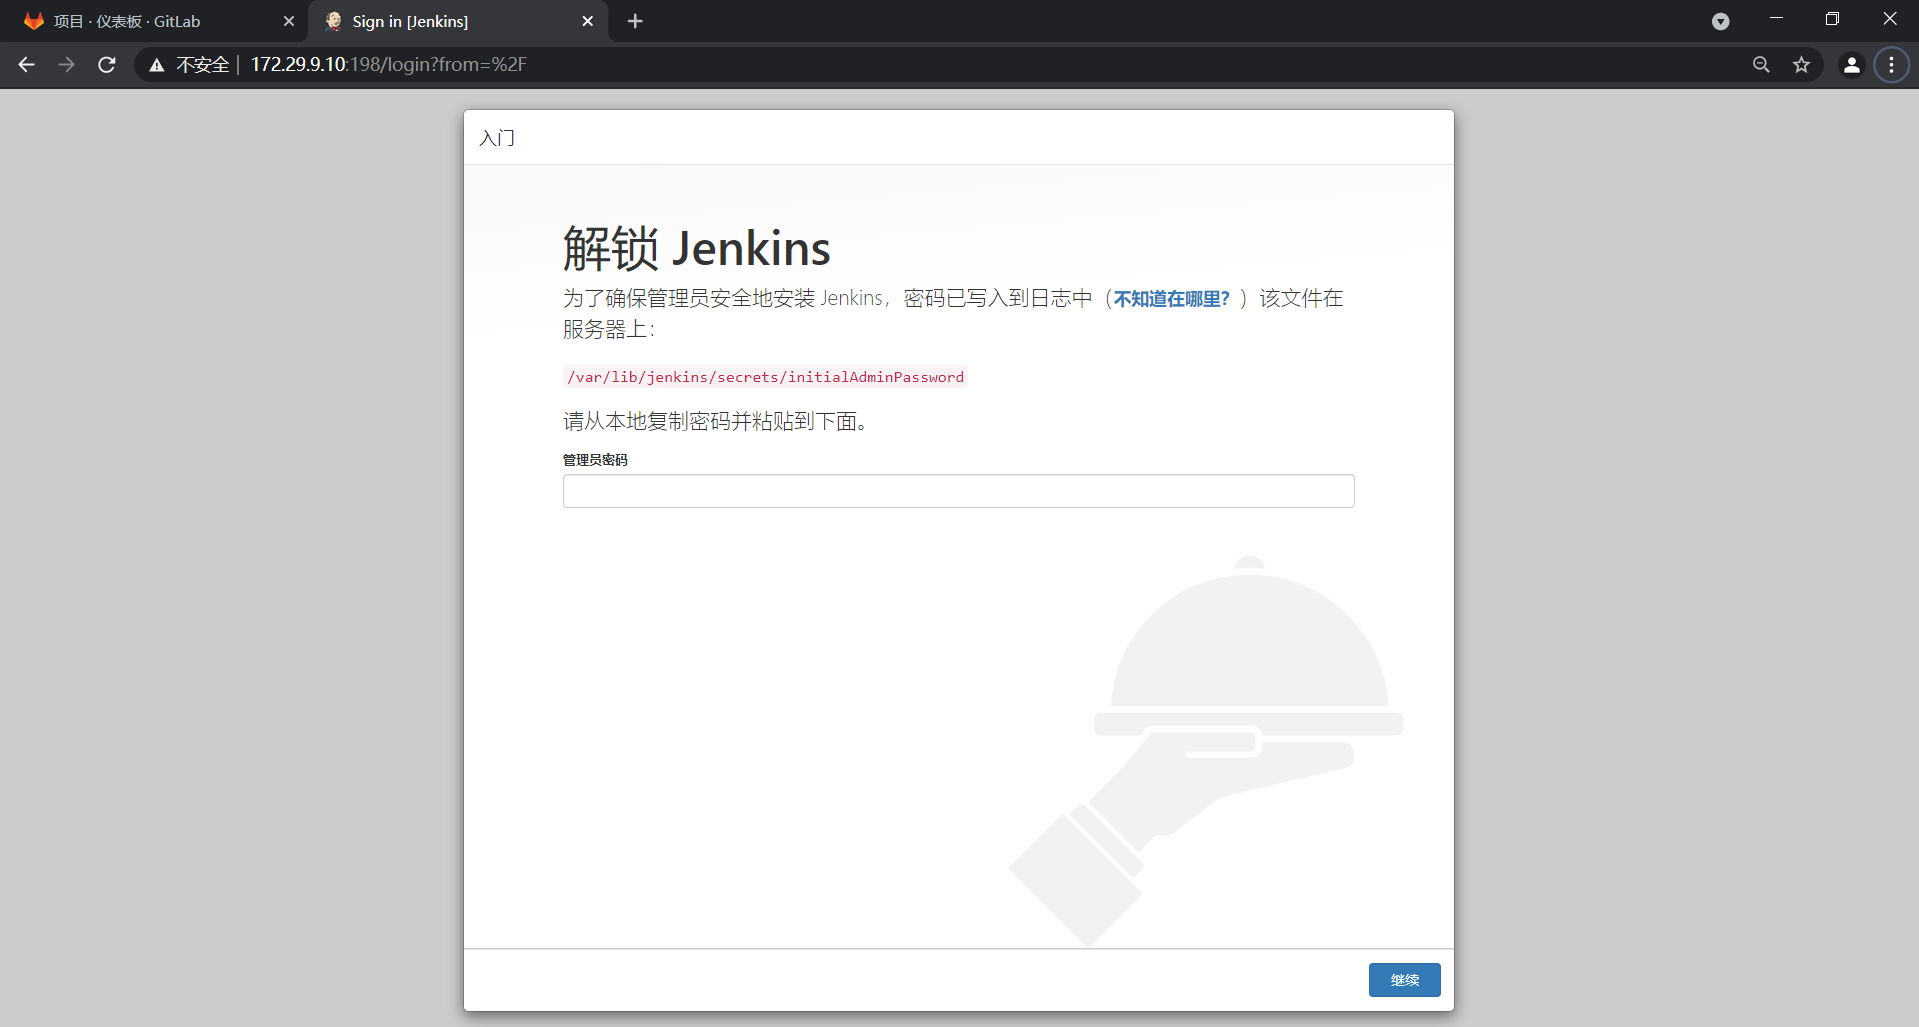The width and height of the screenshot is (1919, 1027).
Task: Open the tab search dropdown in title bar
Action: coord(1720,21)
